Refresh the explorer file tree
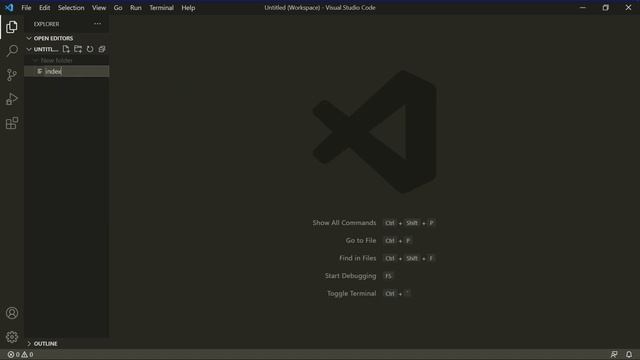Image resolution: width=640 pixels, height=360 pixels. [x=90, y=49]
